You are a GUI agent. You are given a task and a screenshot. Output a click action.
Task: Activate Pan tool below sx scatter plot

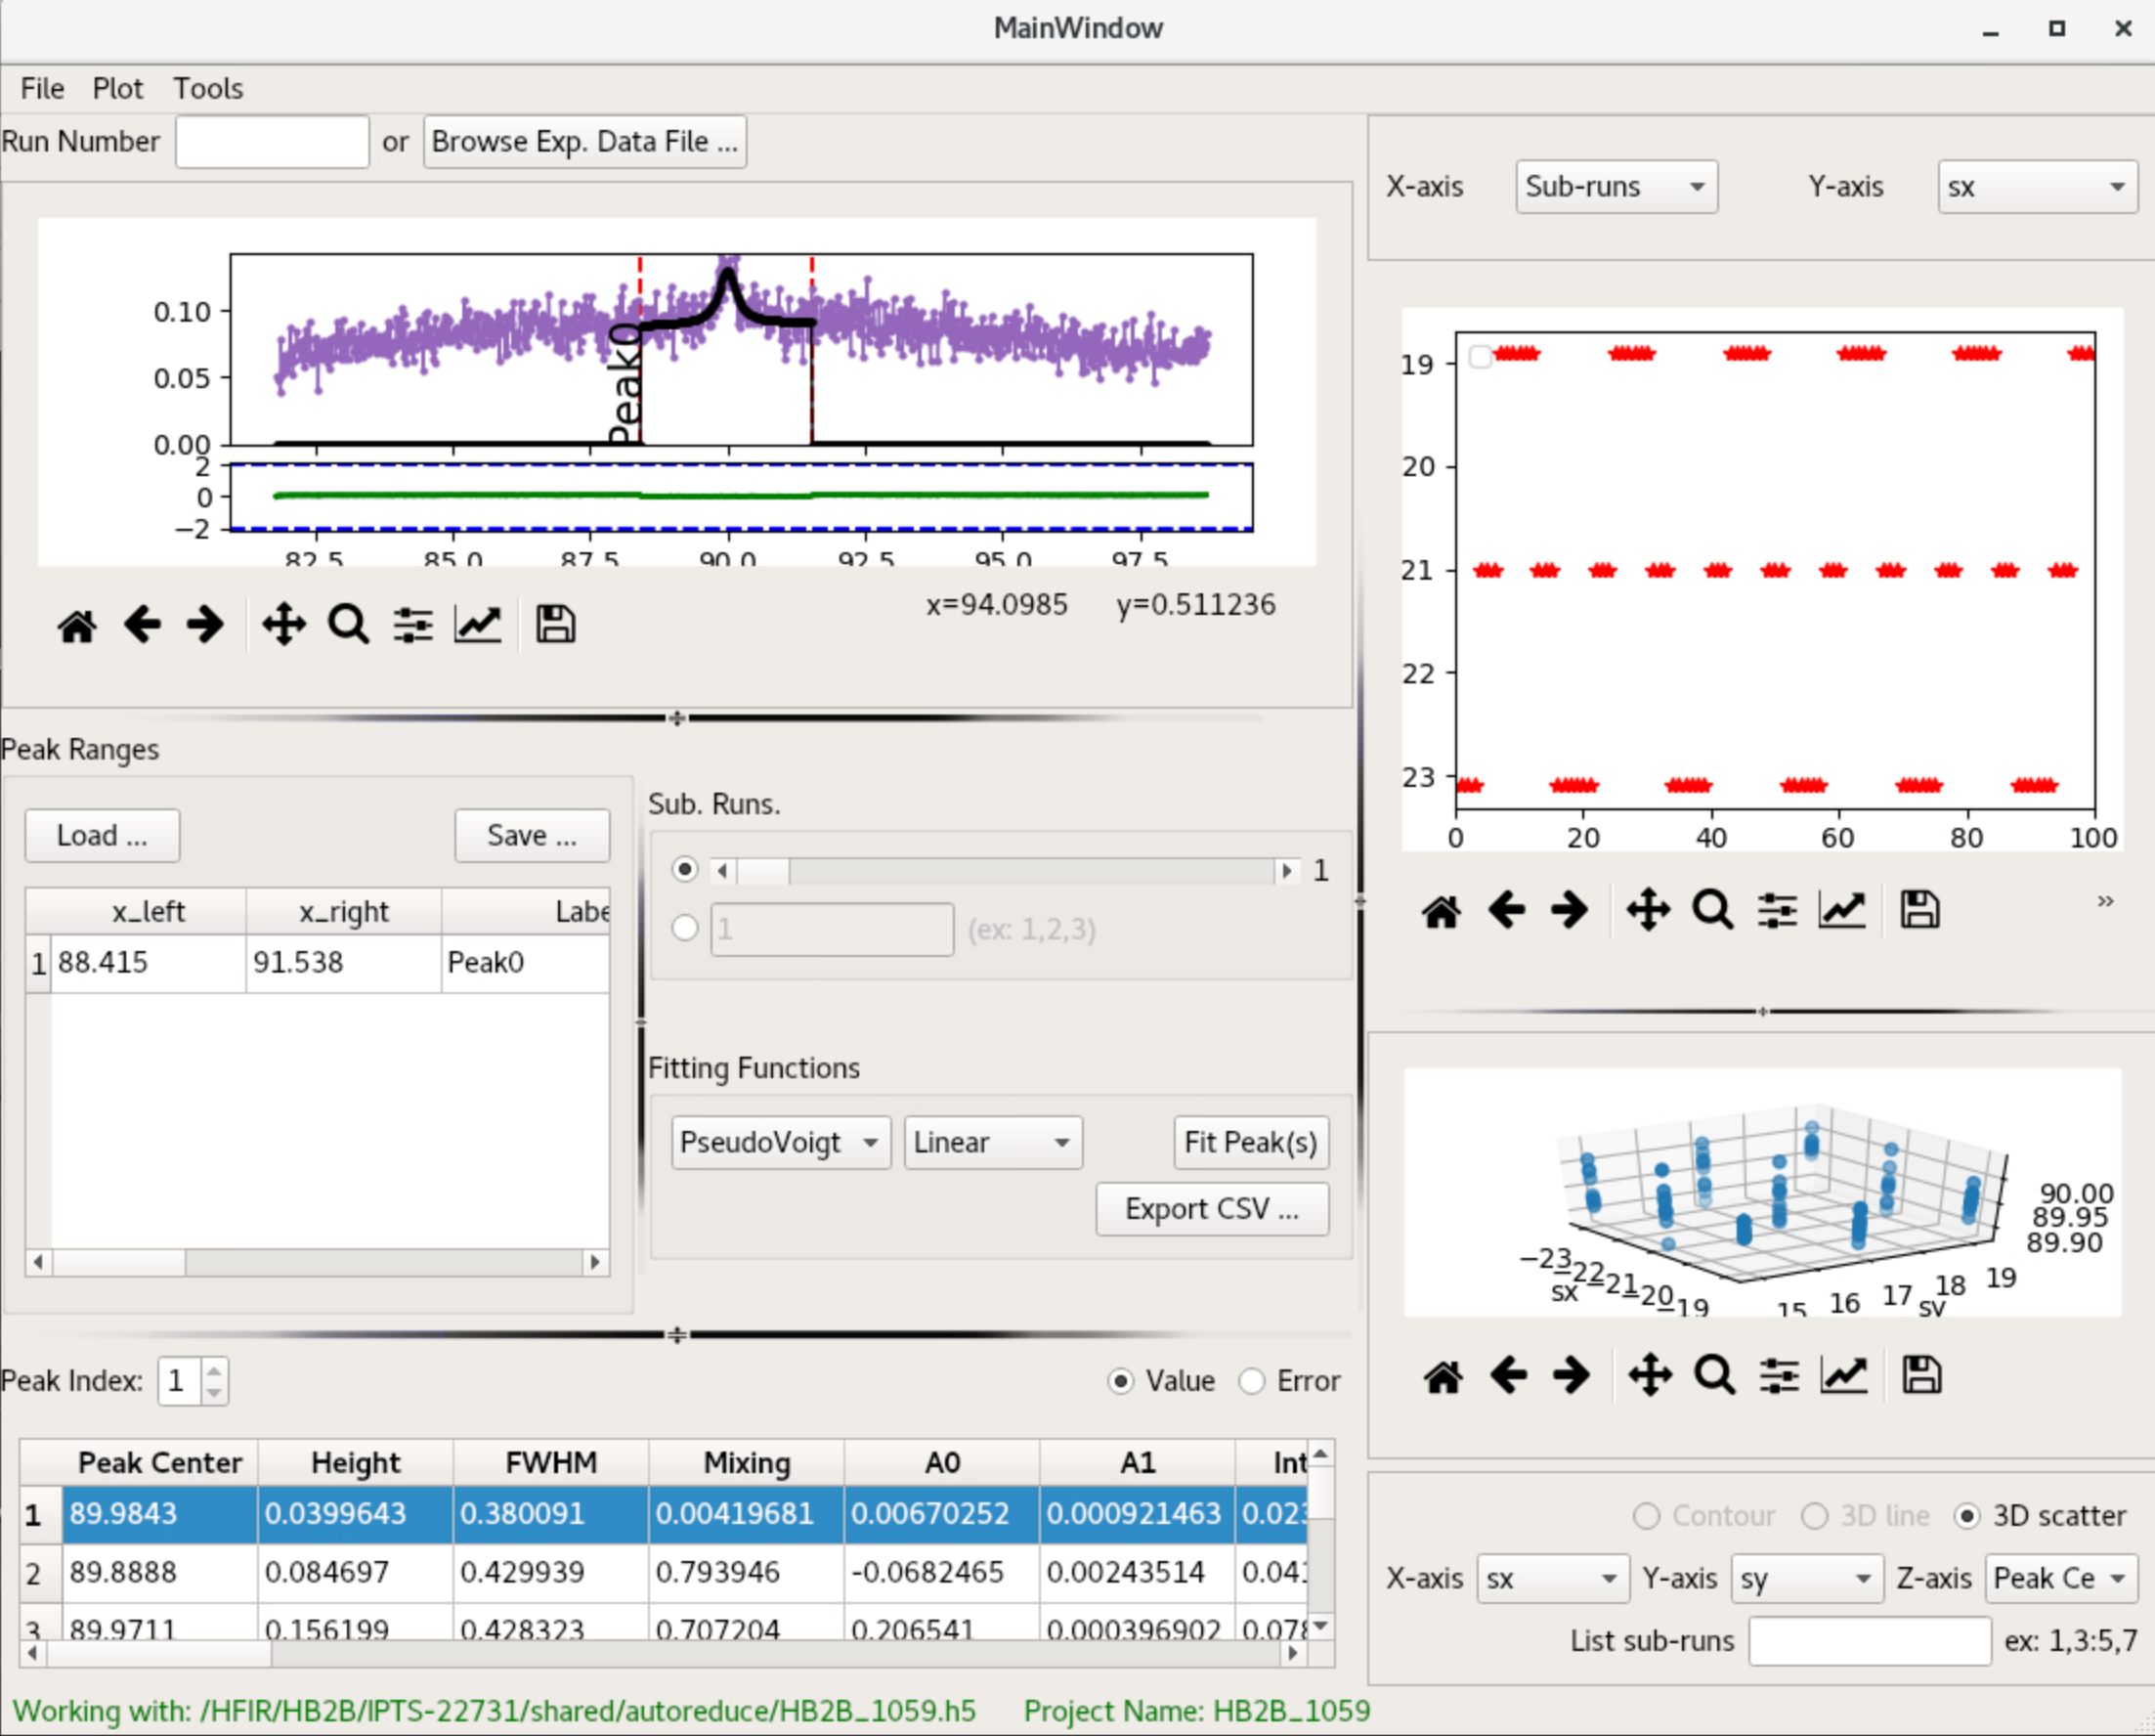click(x=1648, y=911)
